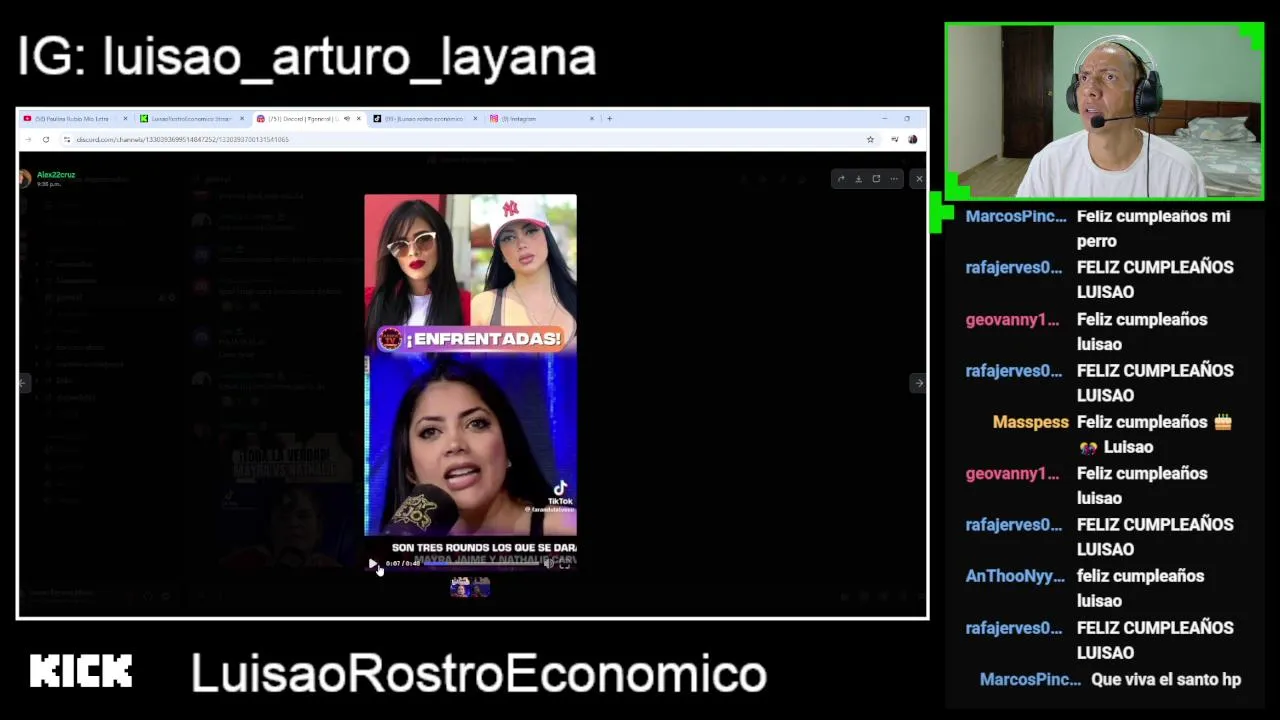Seek along the video progress bar

tap(481, 563)
